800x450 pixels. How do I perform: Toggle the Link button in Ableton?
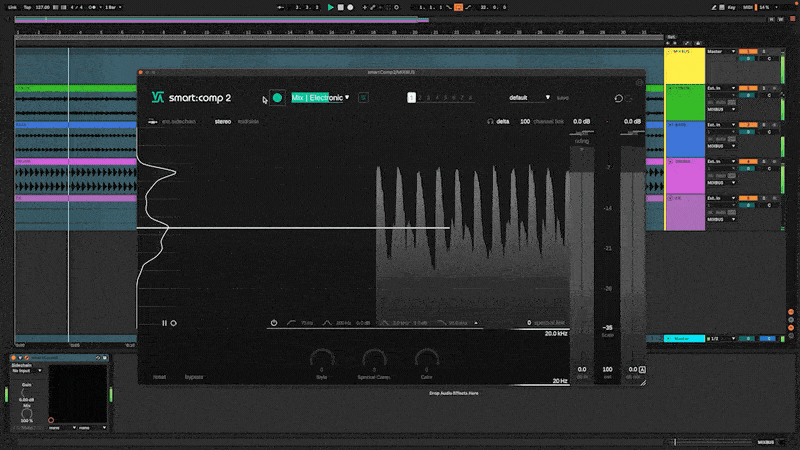[12, 7]
